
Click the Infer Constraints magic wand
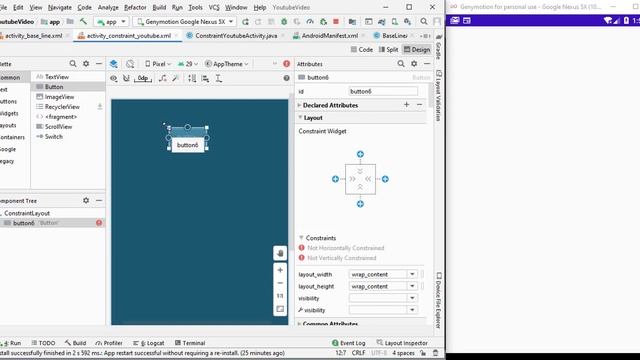tap(176, 78)
